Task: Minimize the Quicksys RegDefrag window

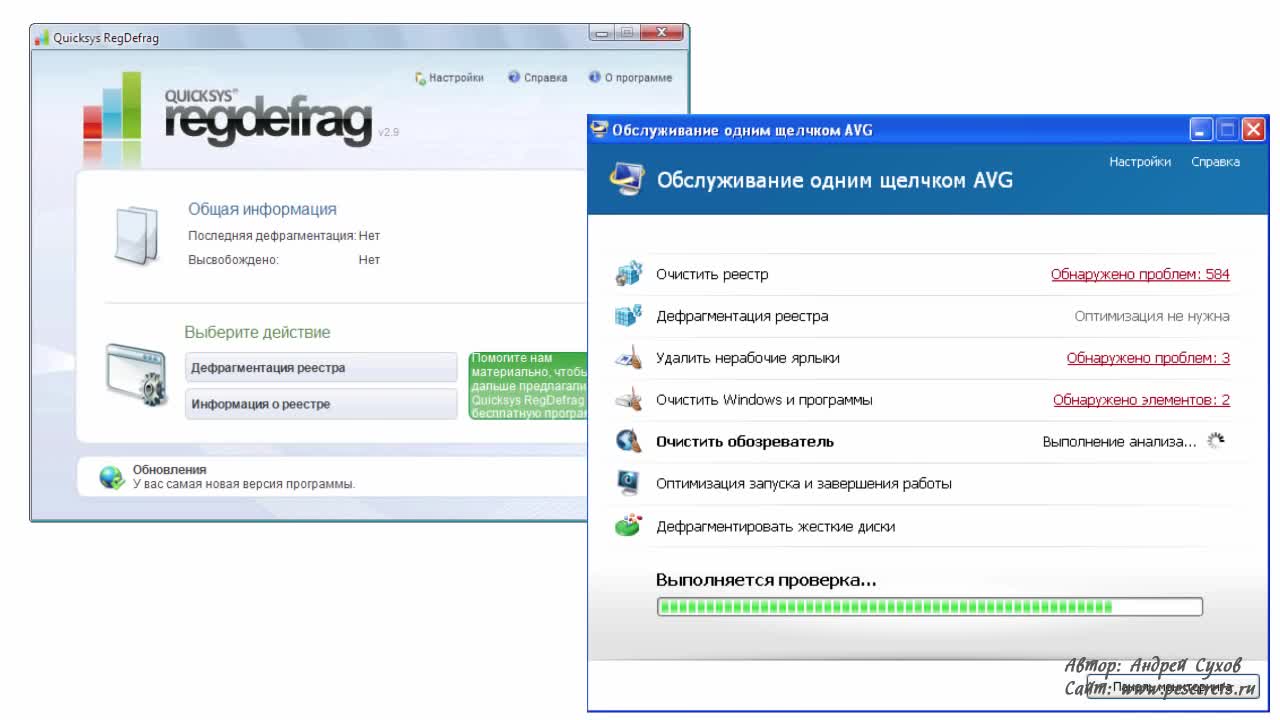Action: coord(602,33)
